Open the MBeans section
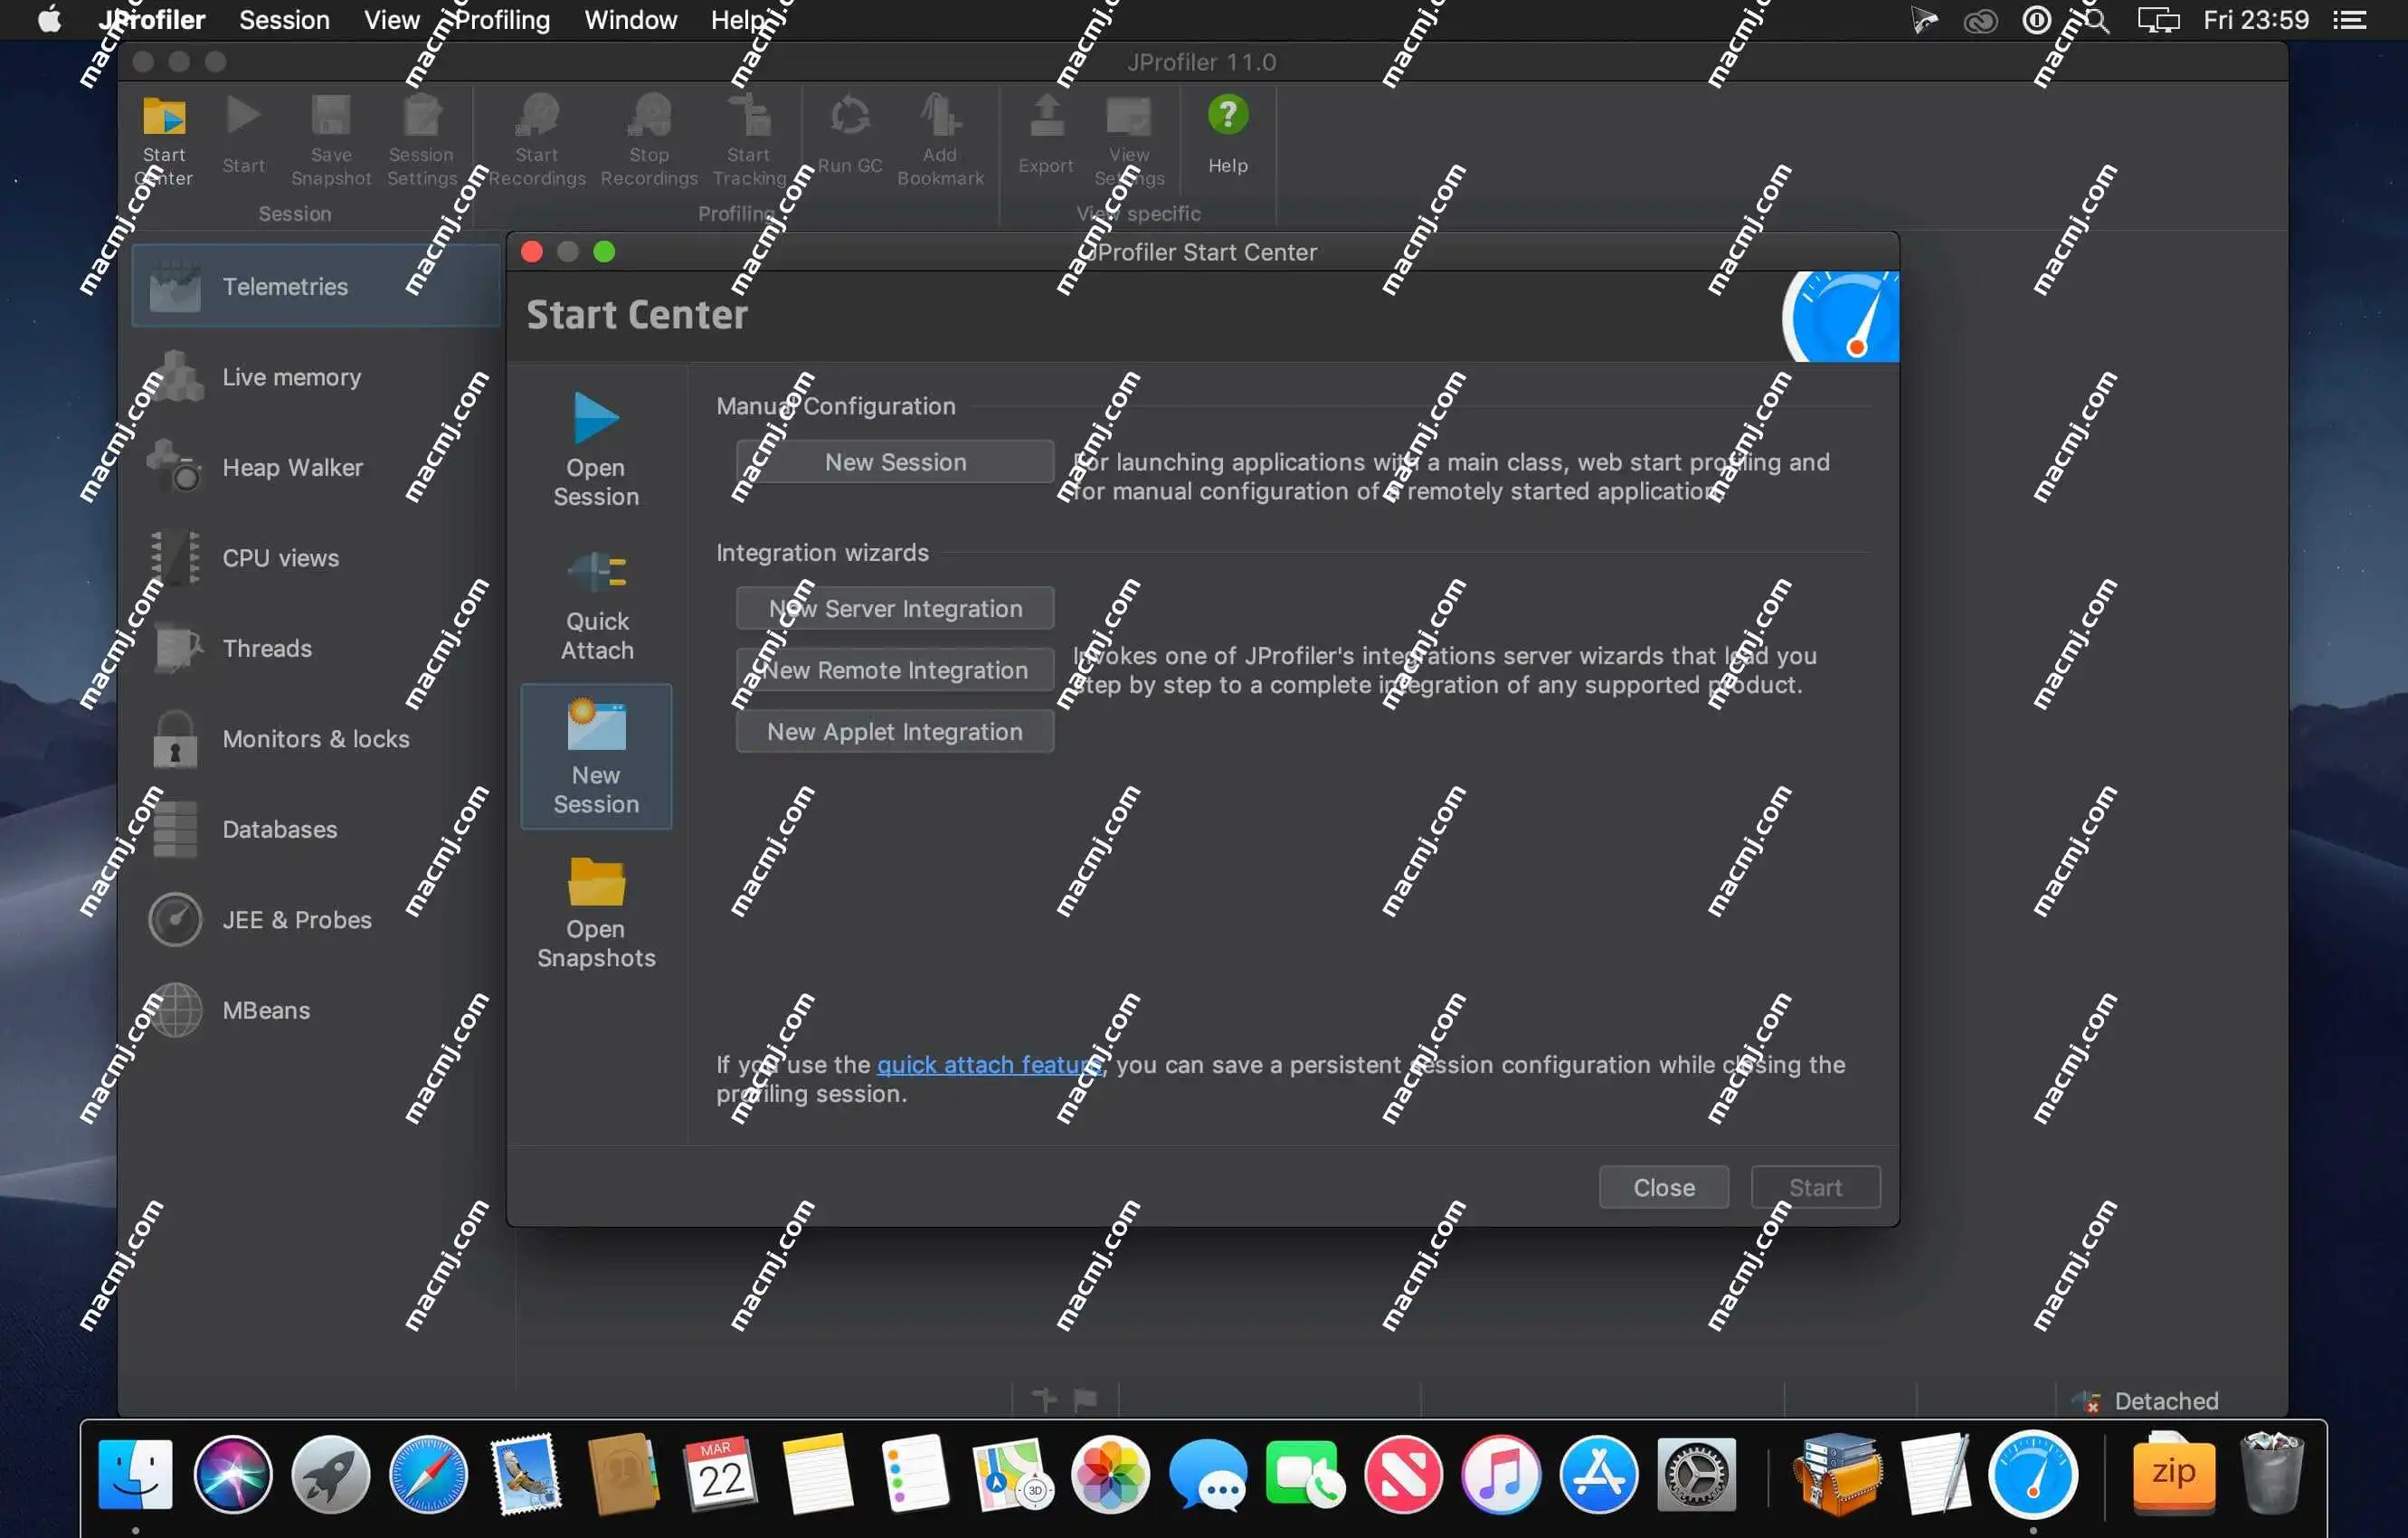This screenshot has width=2408, height=1538. pyautogui.click(x=316, y=1010)
